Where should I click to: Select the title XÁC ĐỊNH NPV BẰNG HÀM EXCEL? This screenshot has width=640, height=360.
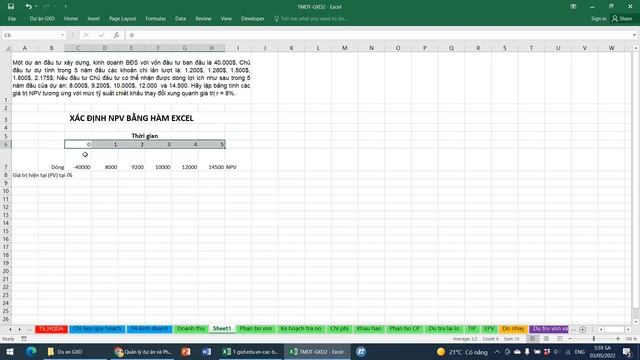131,118
